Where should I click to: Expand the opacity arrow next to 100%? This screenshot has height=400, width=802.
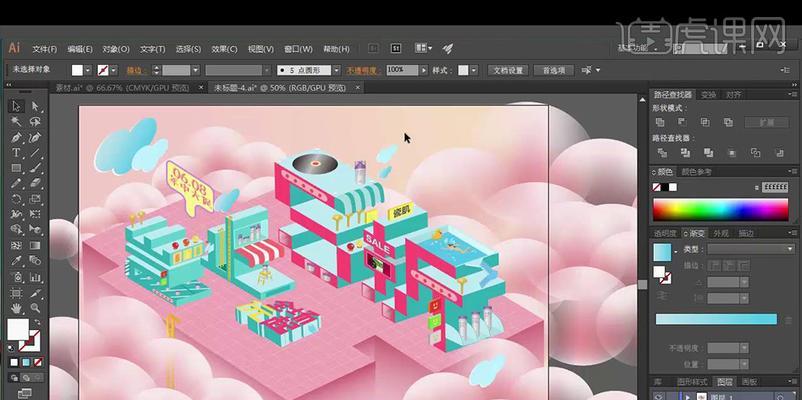424,70
